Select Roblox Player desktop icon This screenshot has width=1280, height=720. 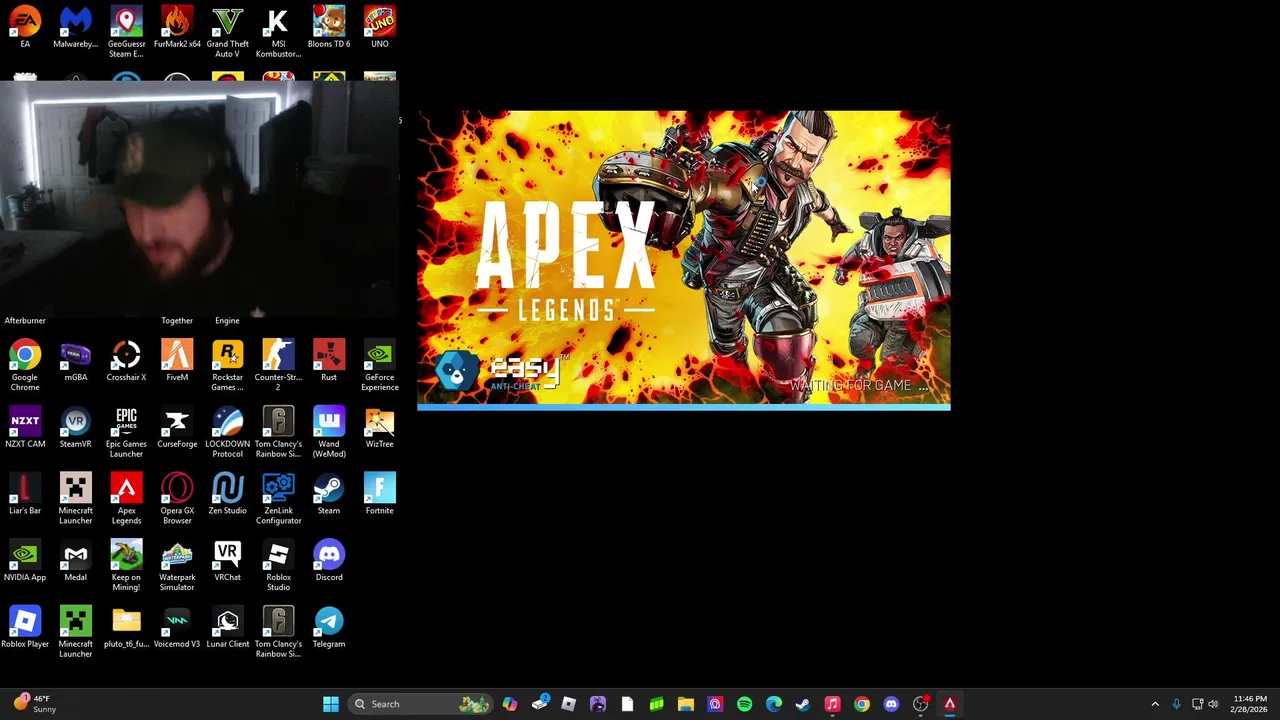[25, 628]
